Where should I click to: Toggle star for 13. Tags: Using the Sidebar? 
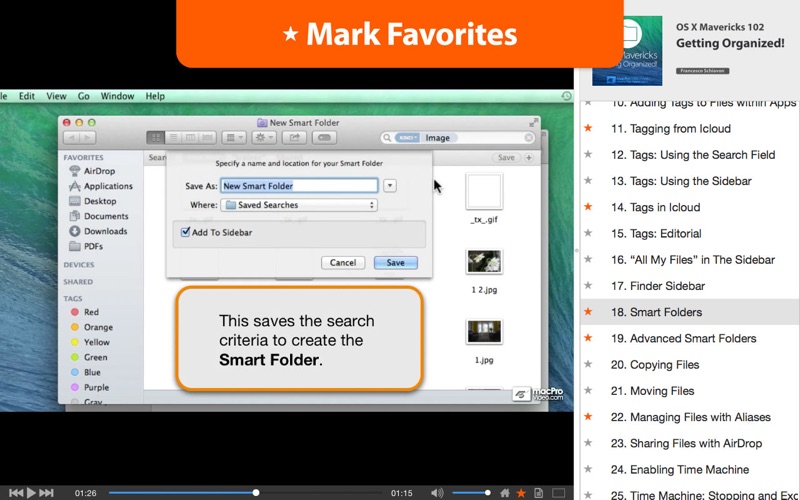[x=588, y=181]
